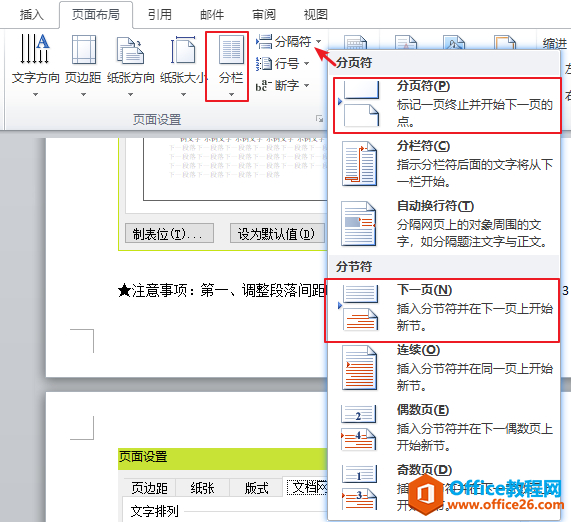Click the 行号 line numbers icon

point(264,64)
